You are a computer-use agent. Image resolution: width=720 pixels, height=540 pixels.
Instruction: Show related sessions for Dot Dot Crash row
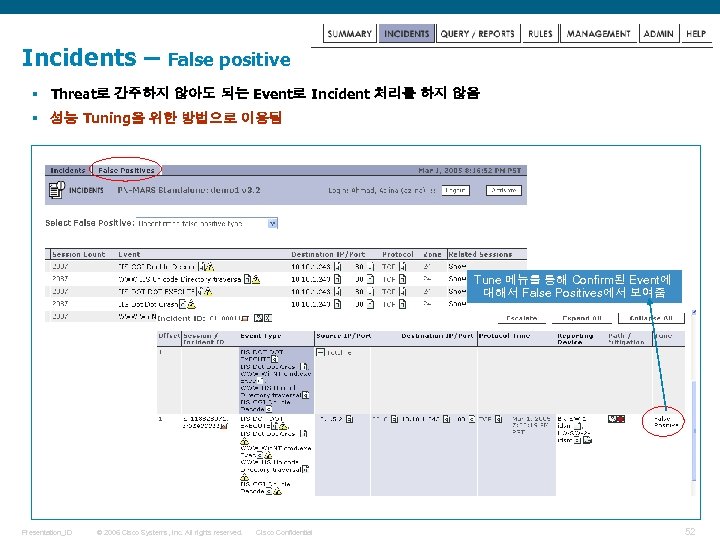tap(456, 304)
